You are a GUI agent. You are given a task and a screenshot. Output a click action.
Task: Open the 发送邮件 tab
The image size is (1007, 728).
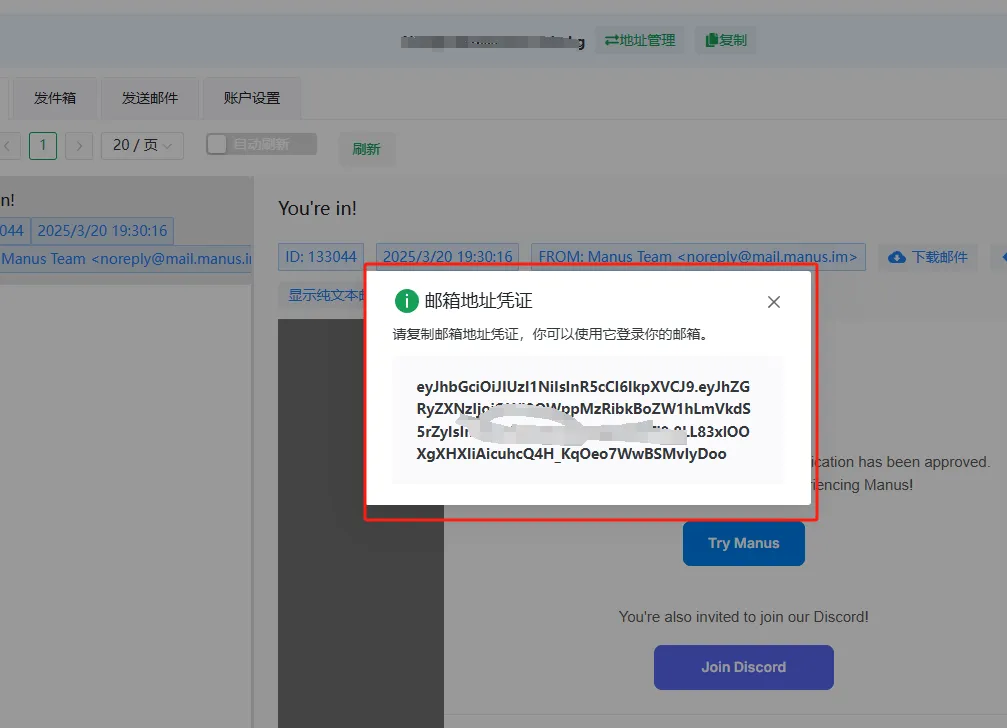pos(150,98)
